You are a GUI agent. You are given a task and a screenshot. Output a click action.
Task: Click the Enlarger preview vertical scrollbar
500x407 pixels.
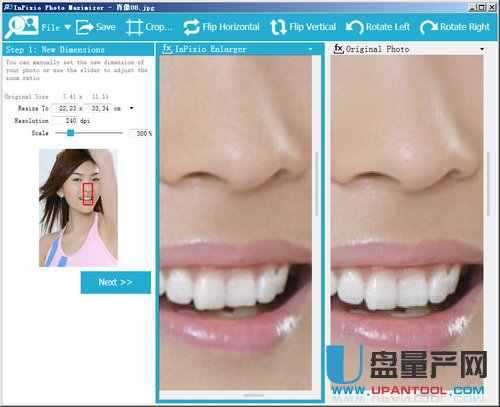point(316,183)
